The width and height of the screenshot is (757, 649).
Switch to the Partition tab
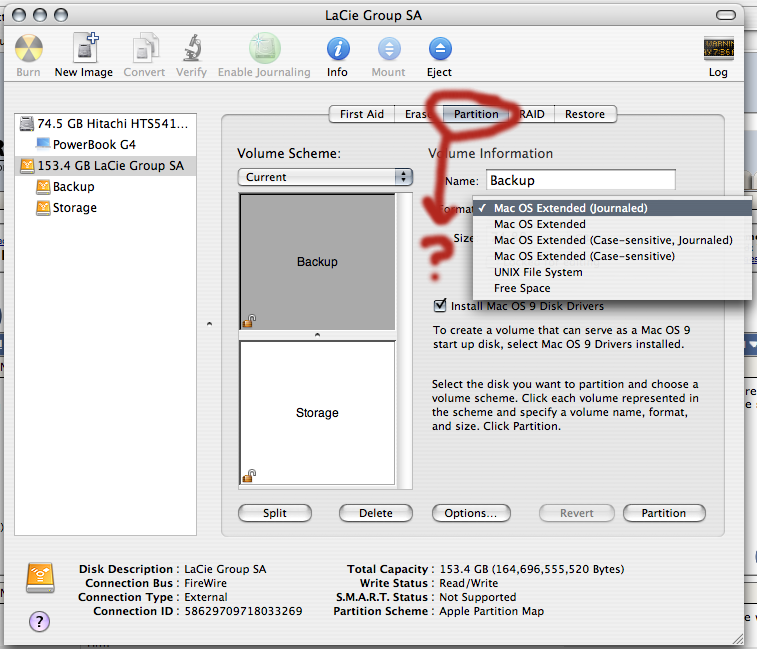click(476, 114)
